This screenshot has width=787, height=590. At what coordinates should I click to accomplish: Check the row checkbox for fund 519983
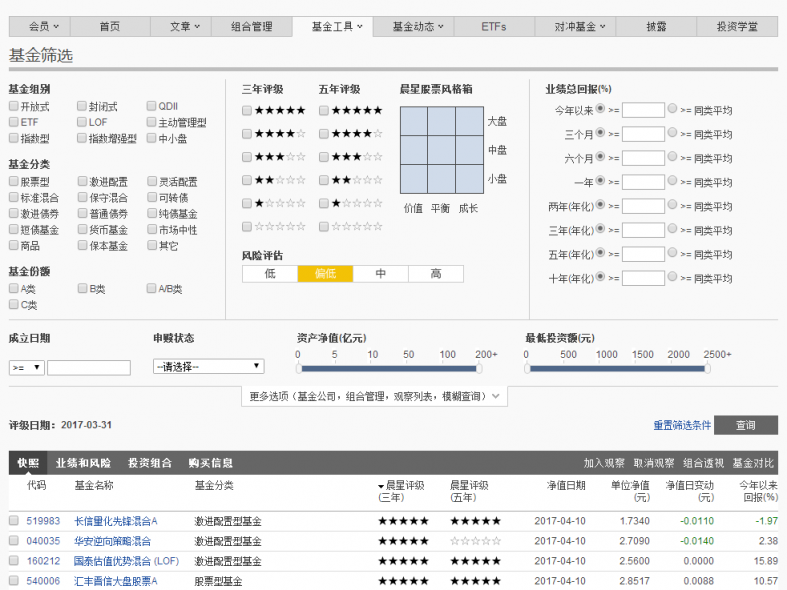[x=14, y=520]
